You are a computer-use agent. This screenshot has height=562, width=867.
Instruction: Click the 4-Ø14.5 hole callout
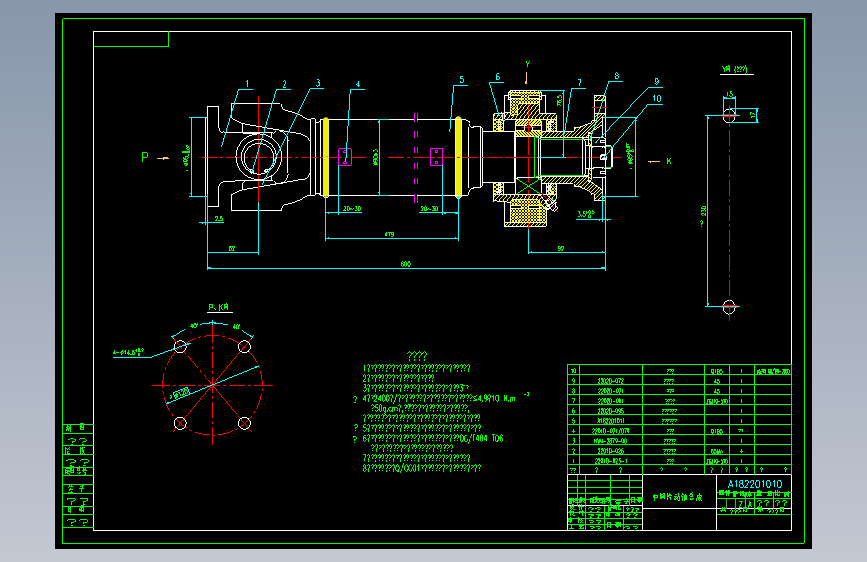tap(128, 351)
